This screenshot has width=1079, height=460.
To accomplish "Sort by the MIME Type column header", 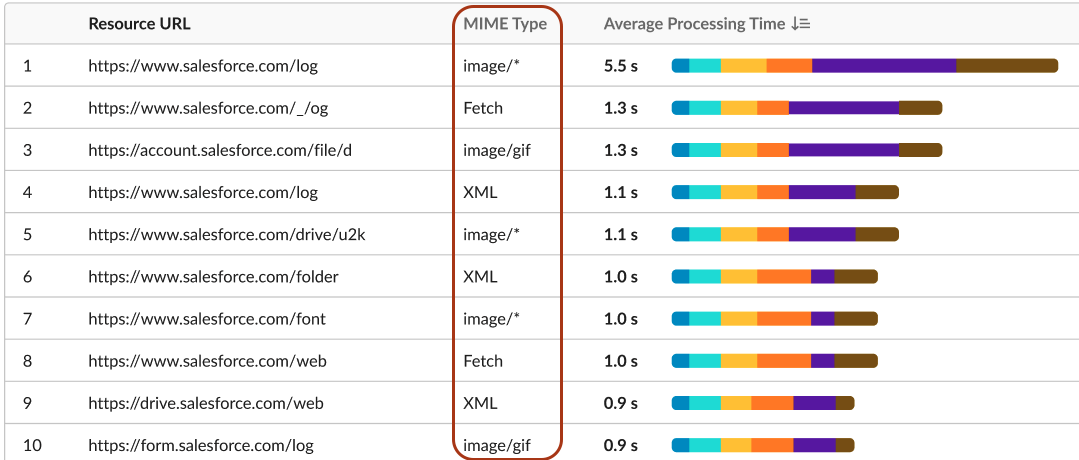I will coord(505,24).
